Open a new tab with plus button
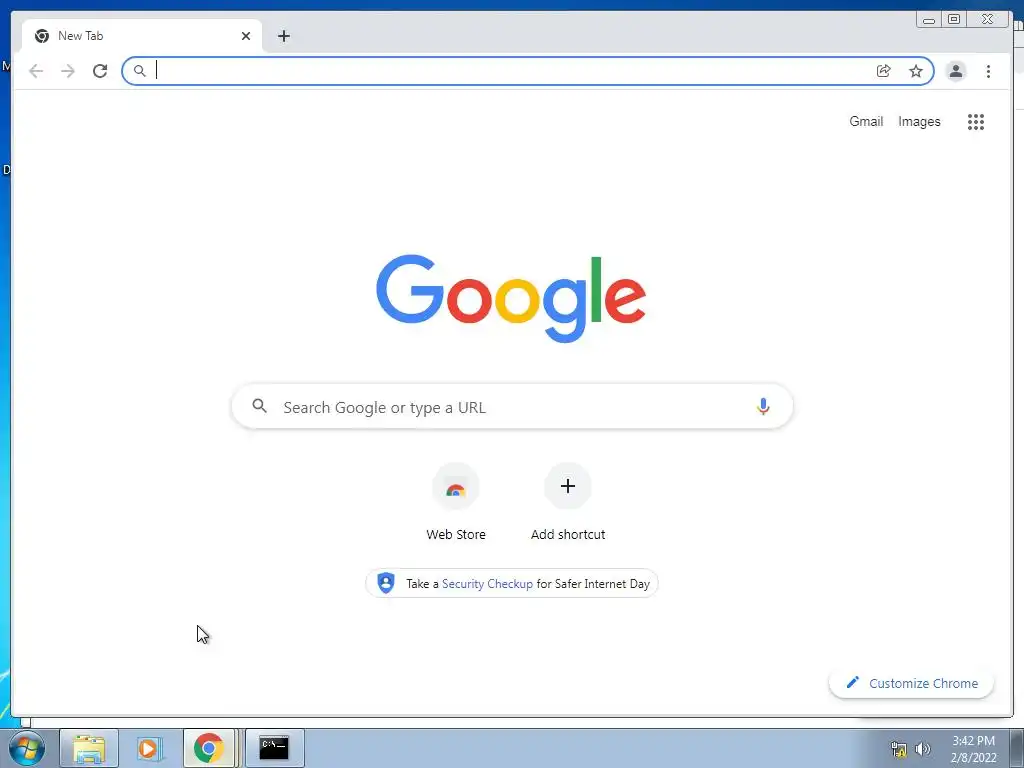Viewport: 1024px width, 768px height. click(x=283, y=36)
